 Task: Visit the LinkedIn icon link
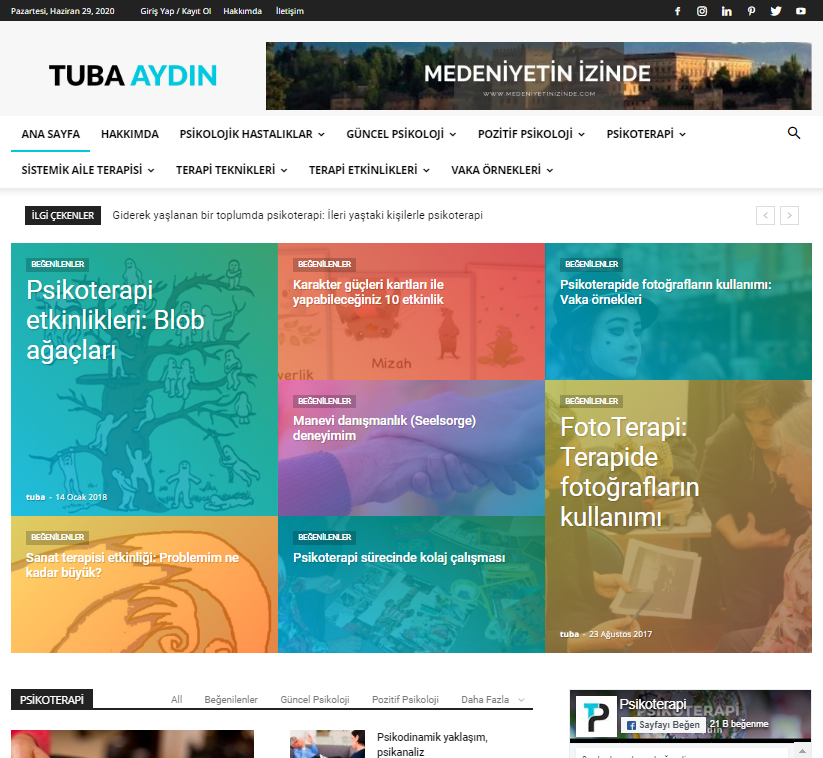click(727, 11)
